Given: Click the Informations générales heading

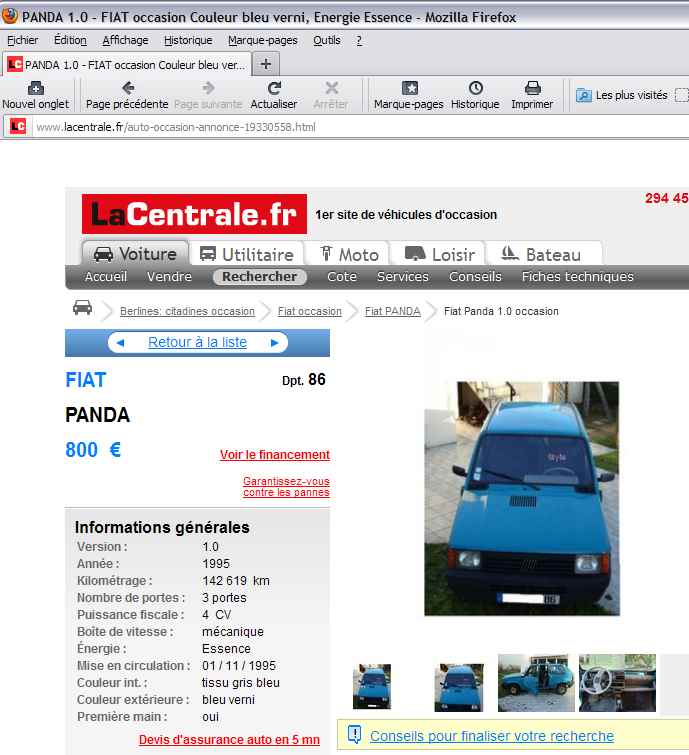Looking at the screenshot, I should [162, 527].
